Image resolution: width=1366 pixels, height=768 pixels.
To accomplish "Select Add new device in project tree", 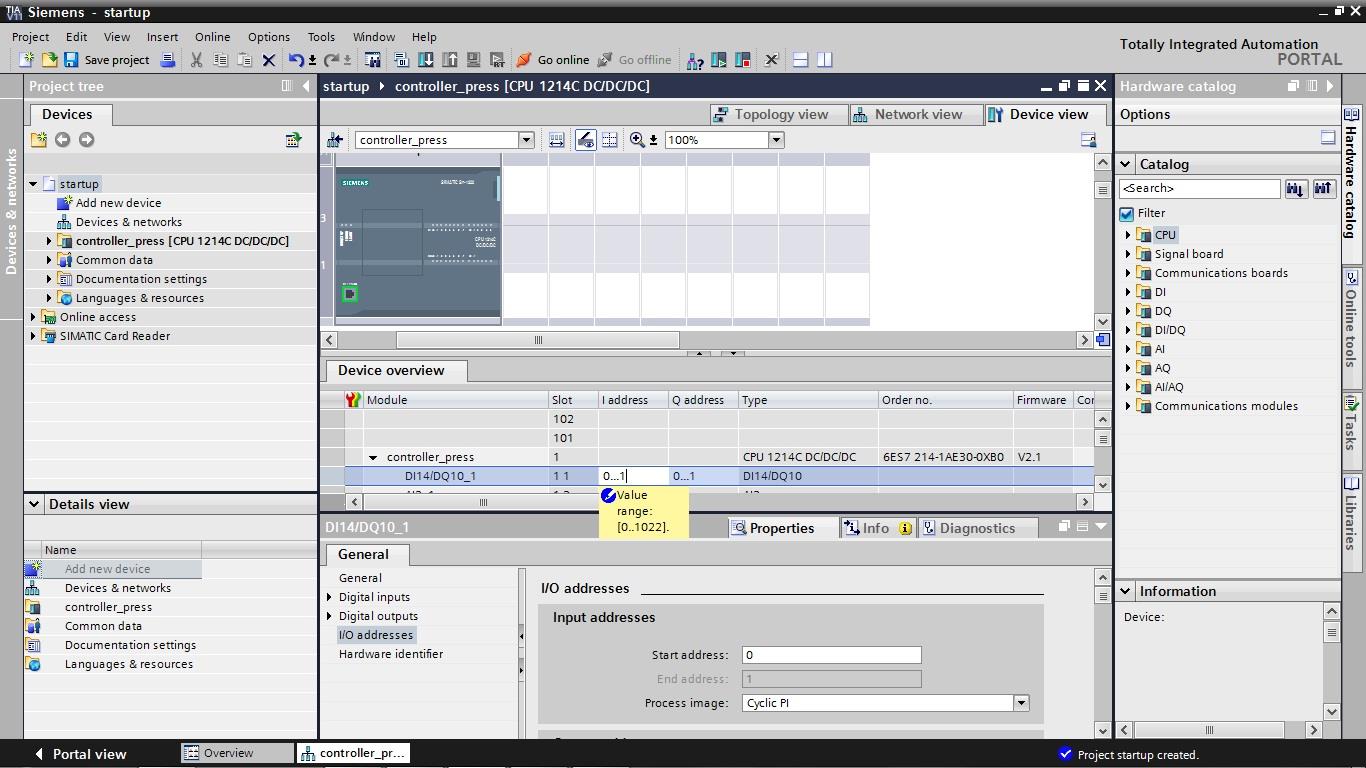I will [x=118, y=203].
